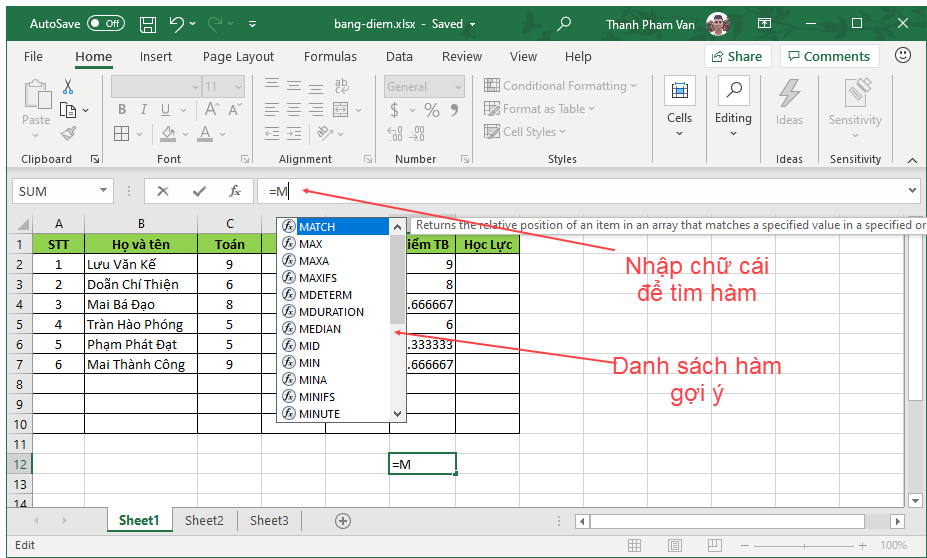Open Format as Table dropdown
Viewport: 927px width, 558px height.
pos(539,109)
